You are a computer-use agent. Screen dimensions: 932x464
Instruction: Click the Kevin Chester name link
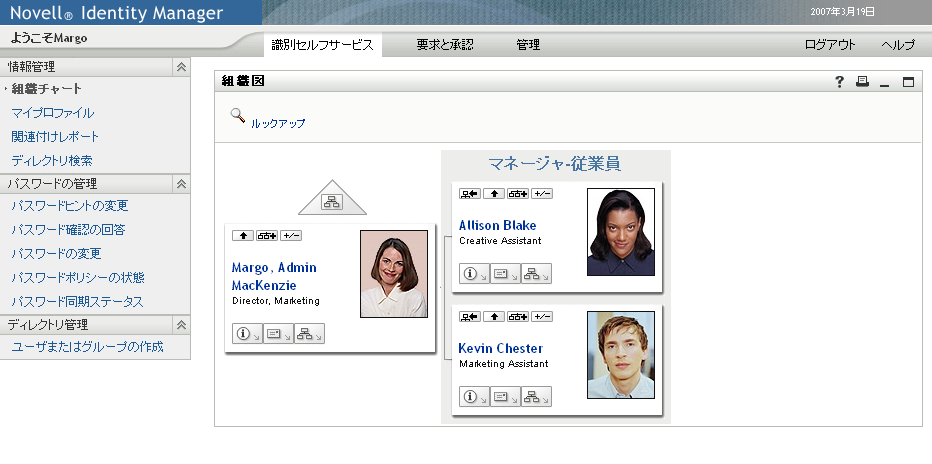coord(500,349)
